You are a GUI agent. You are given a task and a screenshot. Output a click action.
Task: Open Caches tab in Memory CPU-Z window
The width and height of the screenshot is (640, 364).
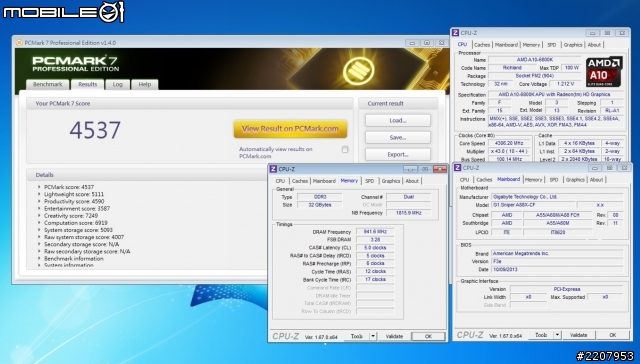(300, 181)
